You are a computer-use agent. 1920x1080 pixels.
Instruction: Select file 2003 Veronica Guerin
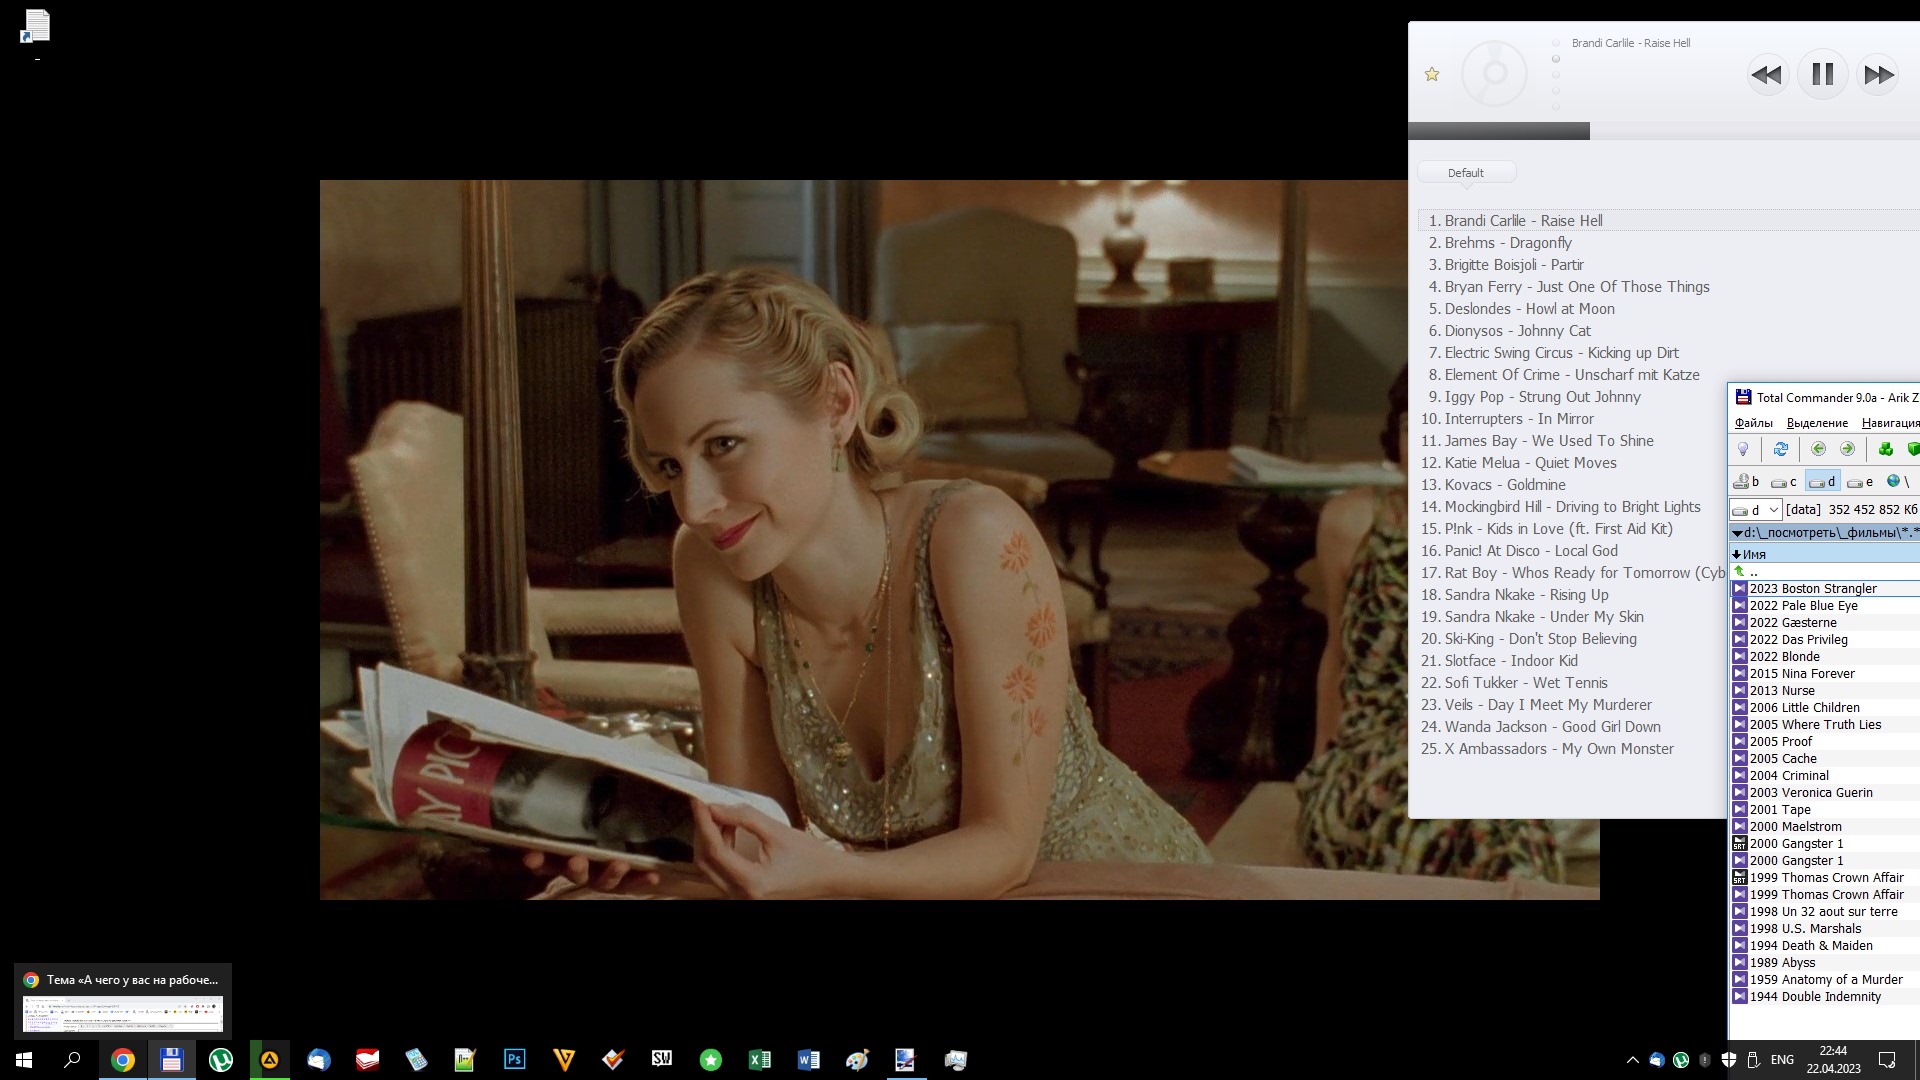[1825, 793]
